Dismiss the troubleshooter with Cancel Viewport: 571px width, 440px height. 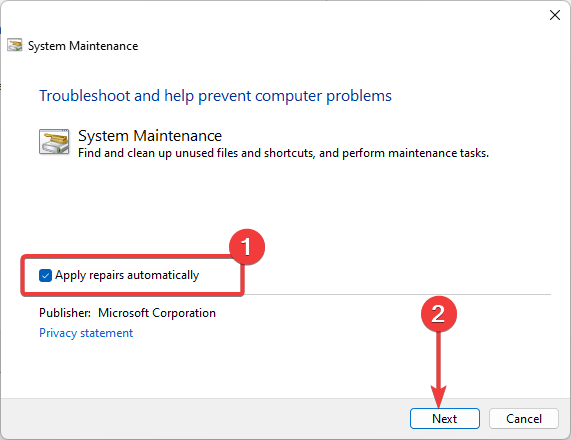[x=524, y=419]
